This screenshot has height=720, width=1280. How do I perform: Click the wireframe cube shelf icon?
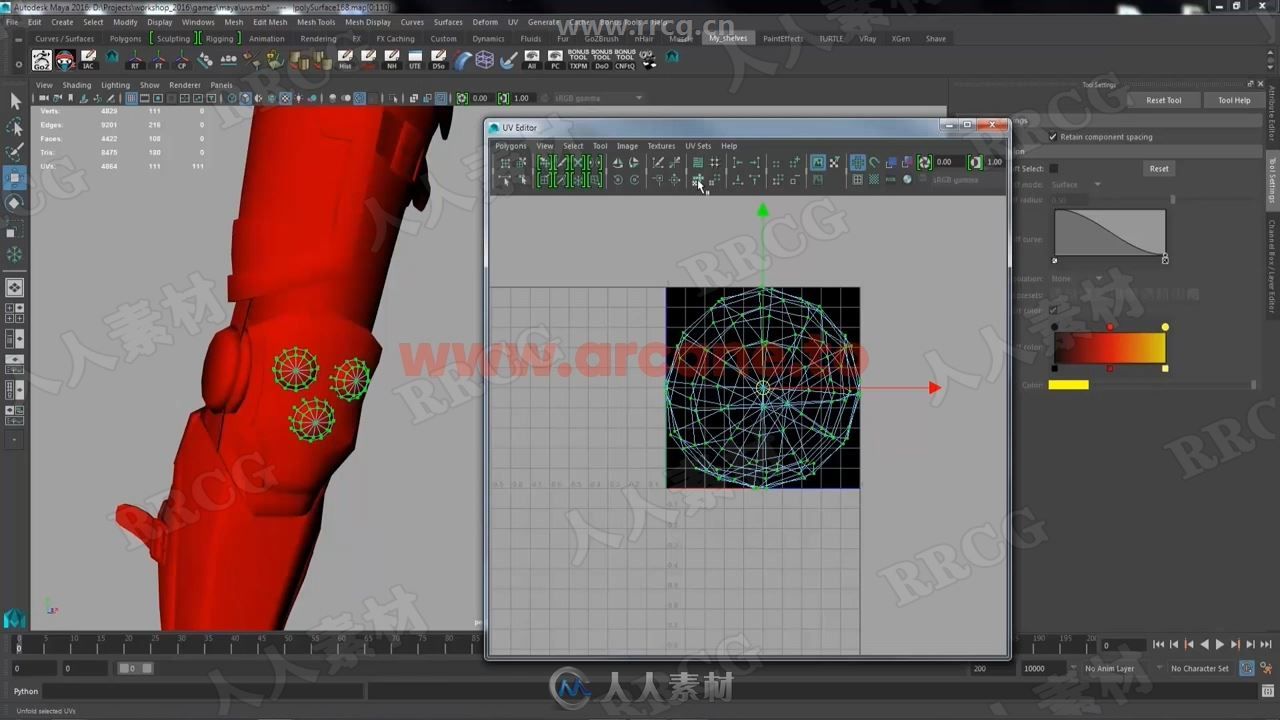click(x=485, y=60)
